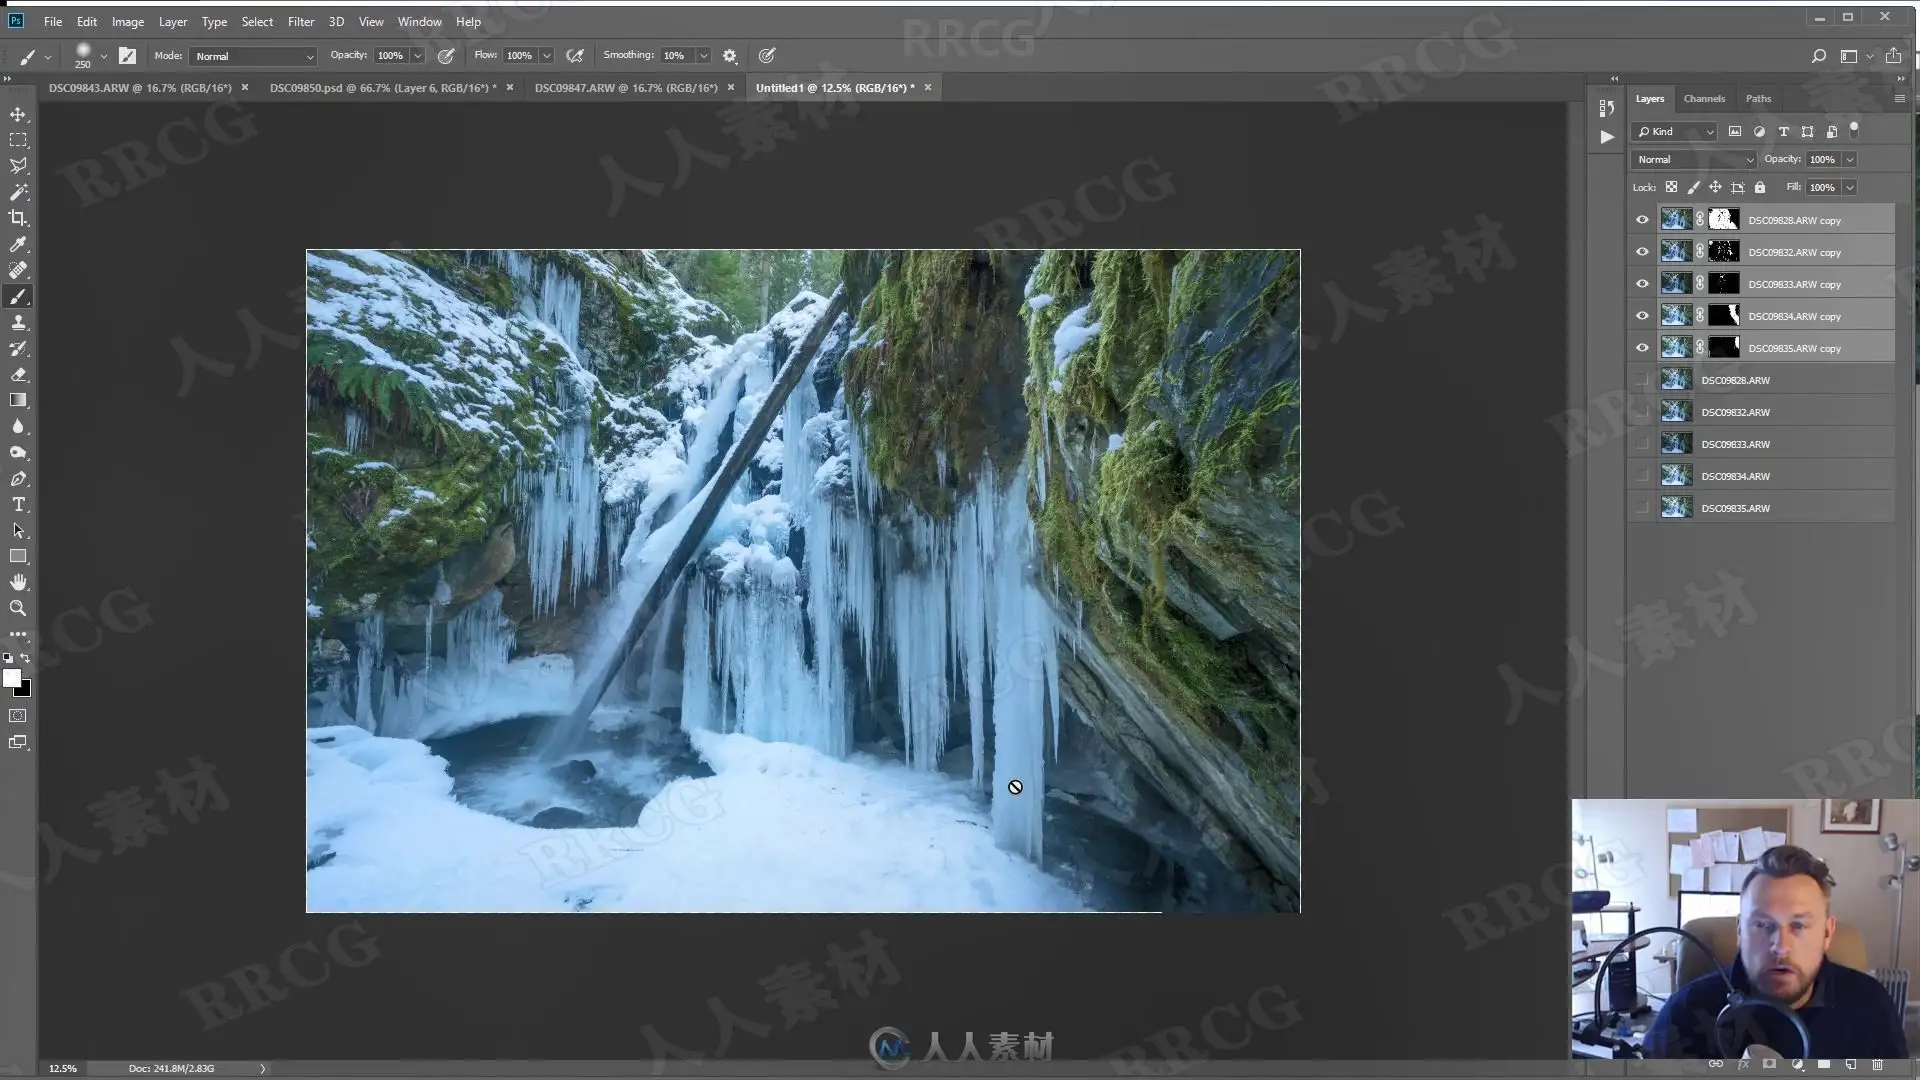Select the Crop tool
Screen dimensions: 1920x1080
pyautogui.click(x=18, y=218)
